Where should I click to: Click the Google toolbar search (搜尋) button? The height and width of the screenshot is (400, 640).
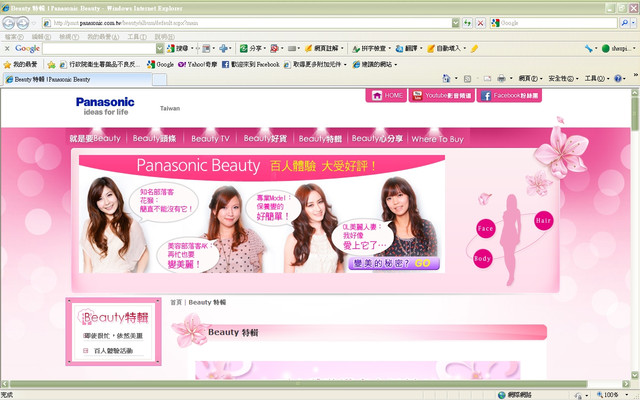pos(178,48)
